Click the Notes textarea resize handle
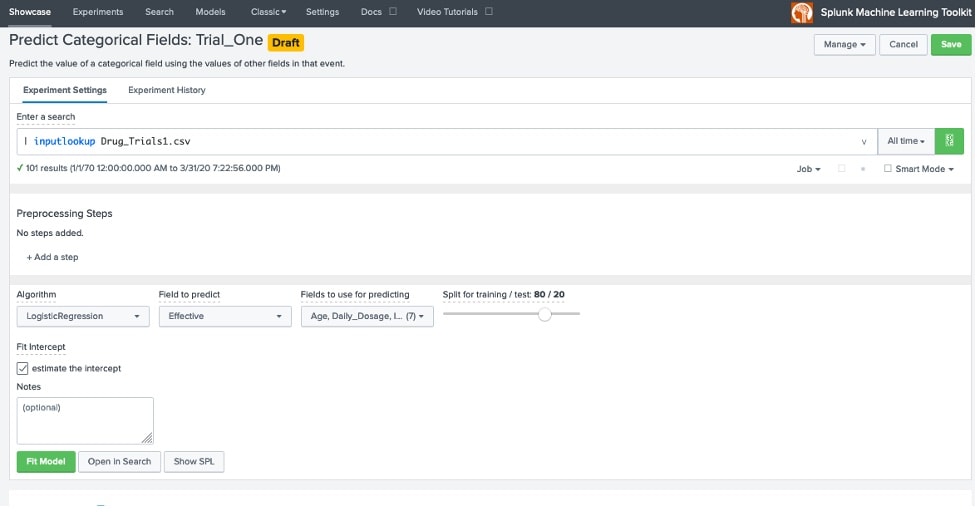This screenshot has height=524, width=977. tap(147, 438)
